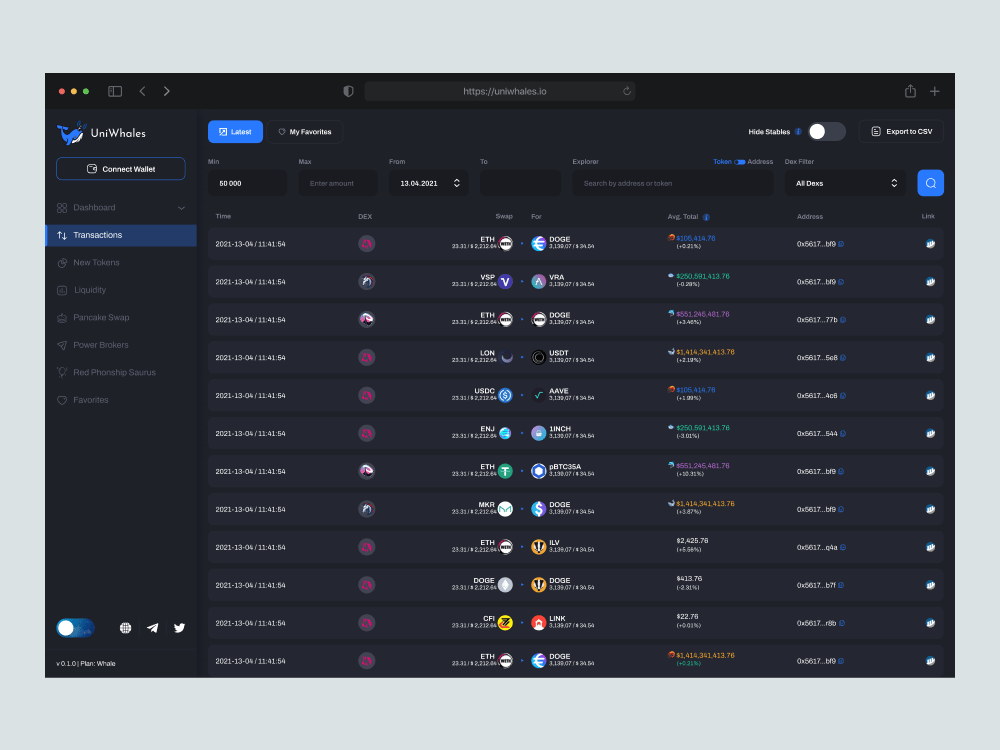
Task: Copy the address 0x5617...5e8
Action: coord(842,358)
